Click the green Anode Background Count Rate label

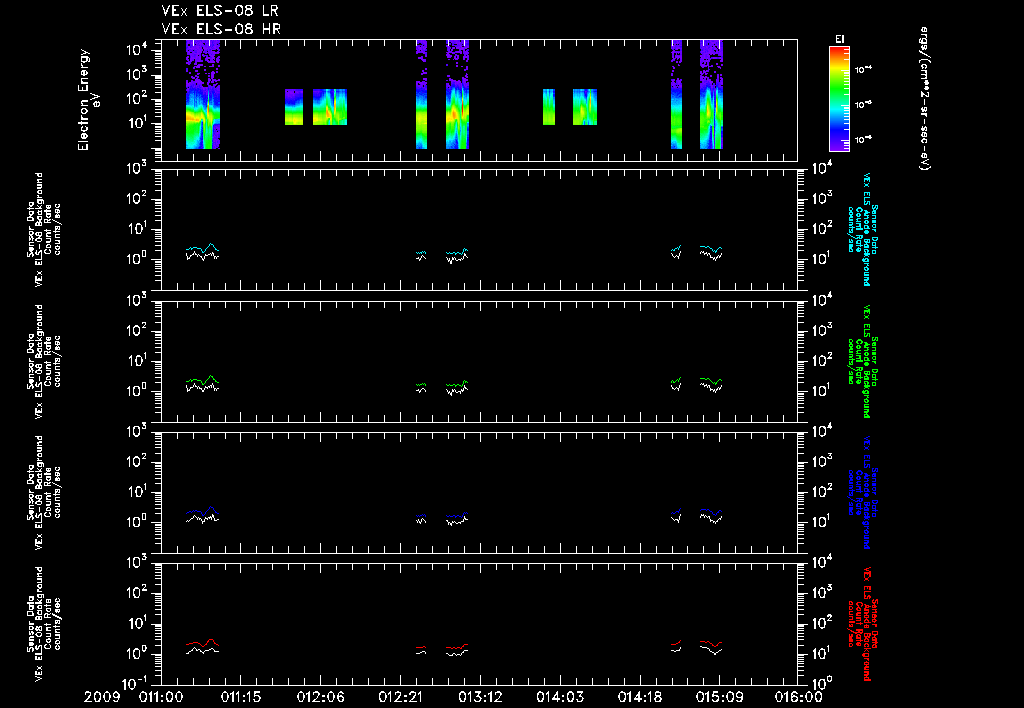click(863, 361)
